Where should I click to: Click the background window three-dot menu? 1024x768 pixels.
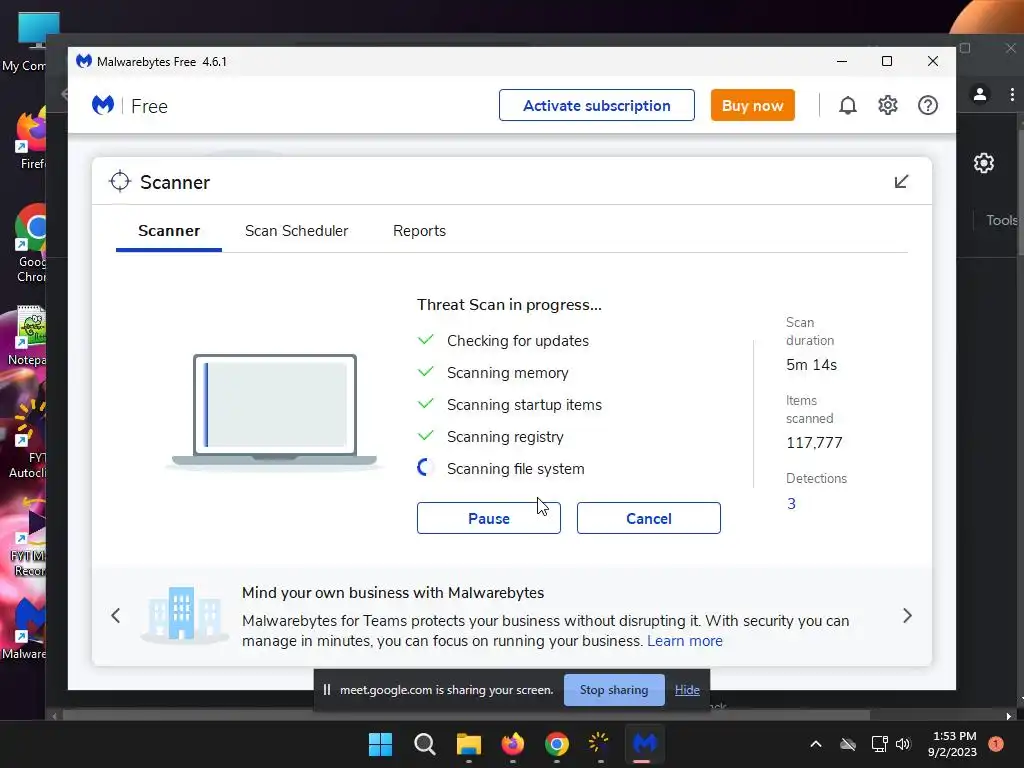point(1012,95)
